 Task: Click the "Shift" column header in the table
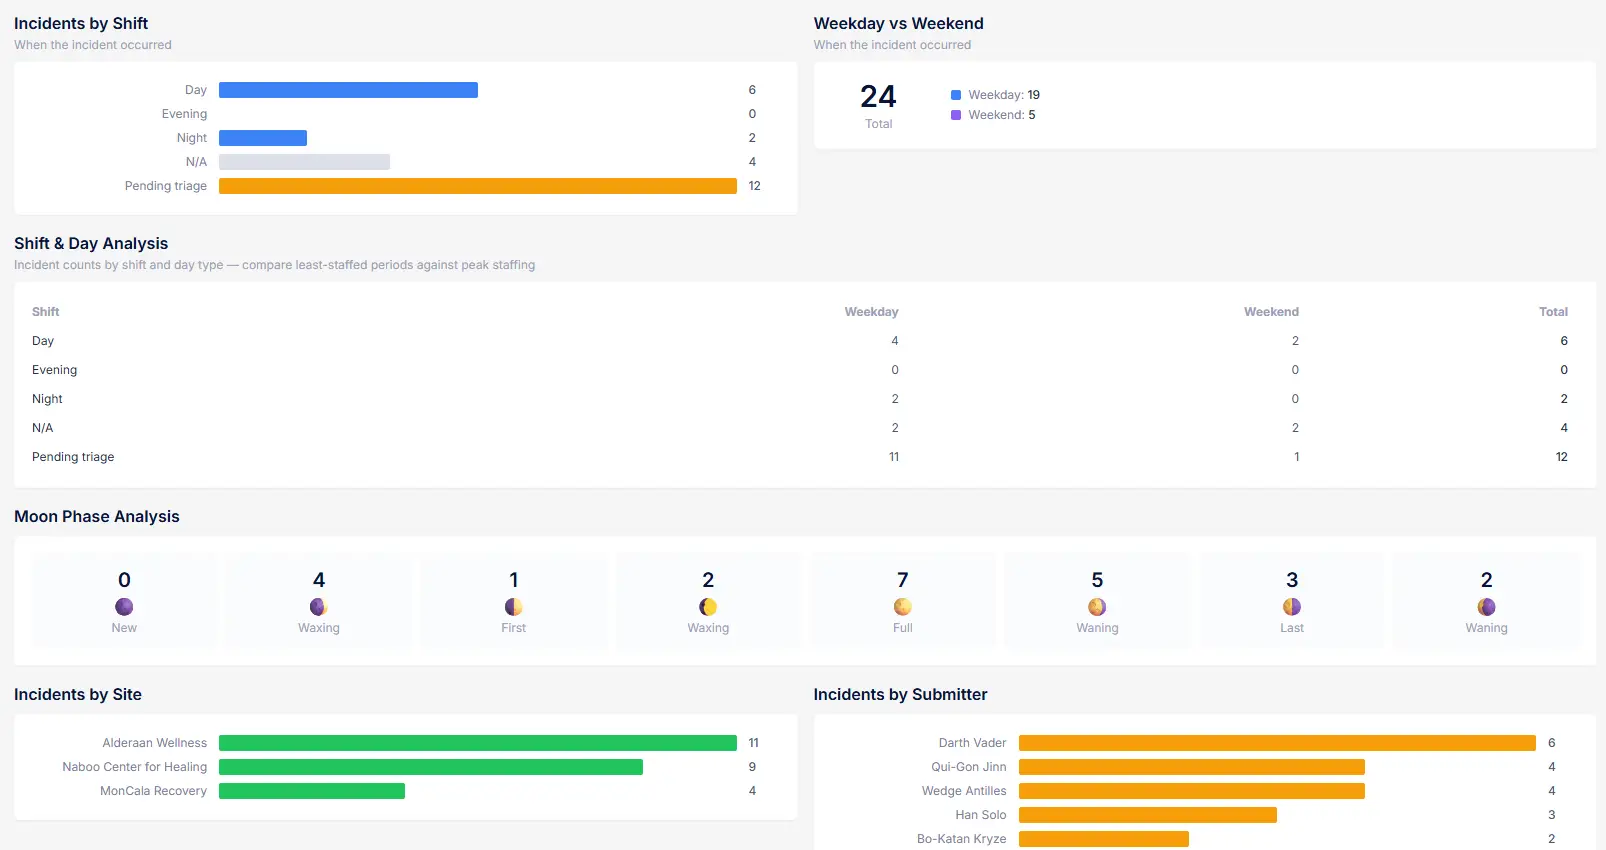[46, 312]
